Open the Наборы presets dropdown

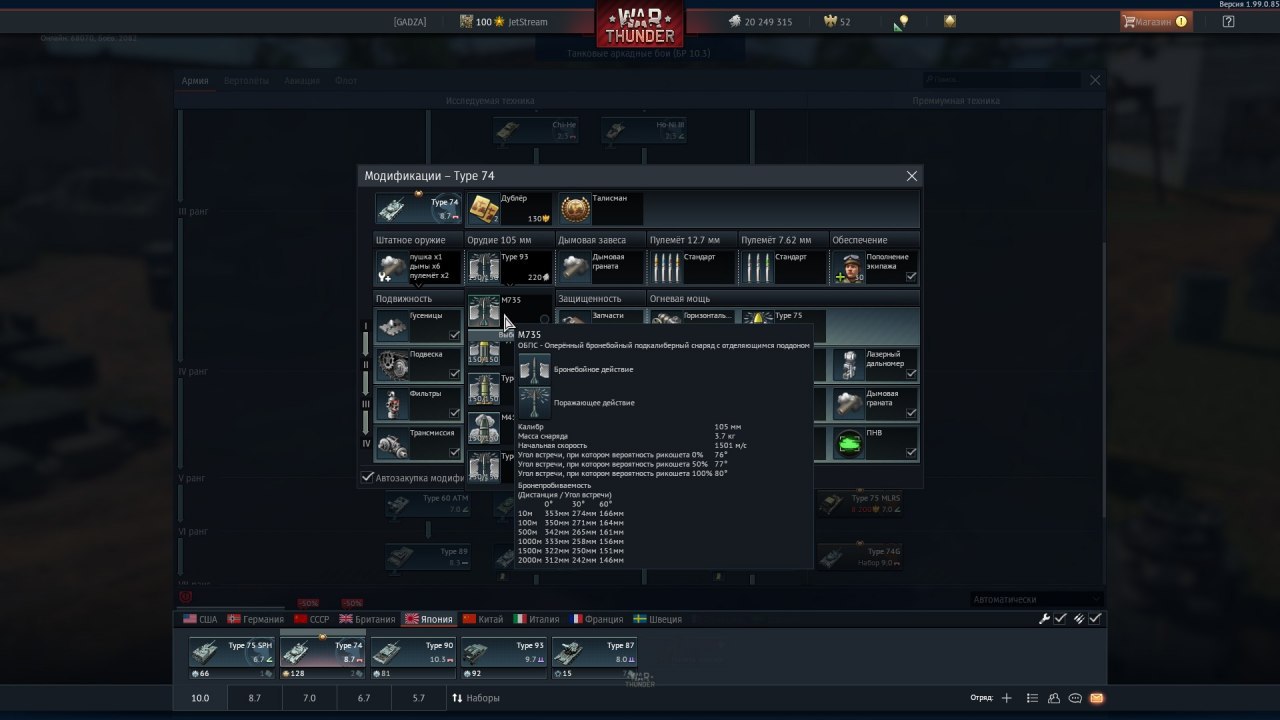click(x=476, y=698)
